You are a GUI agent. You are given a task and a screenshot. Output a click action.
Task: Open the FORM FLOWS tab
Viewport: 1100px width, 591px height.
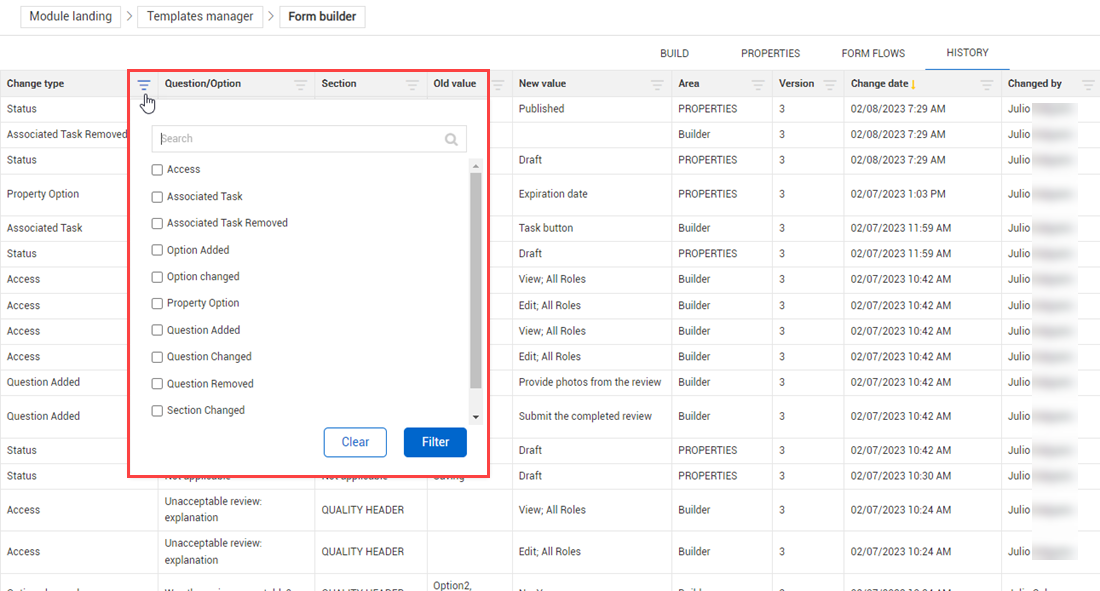tap(873, 53)
